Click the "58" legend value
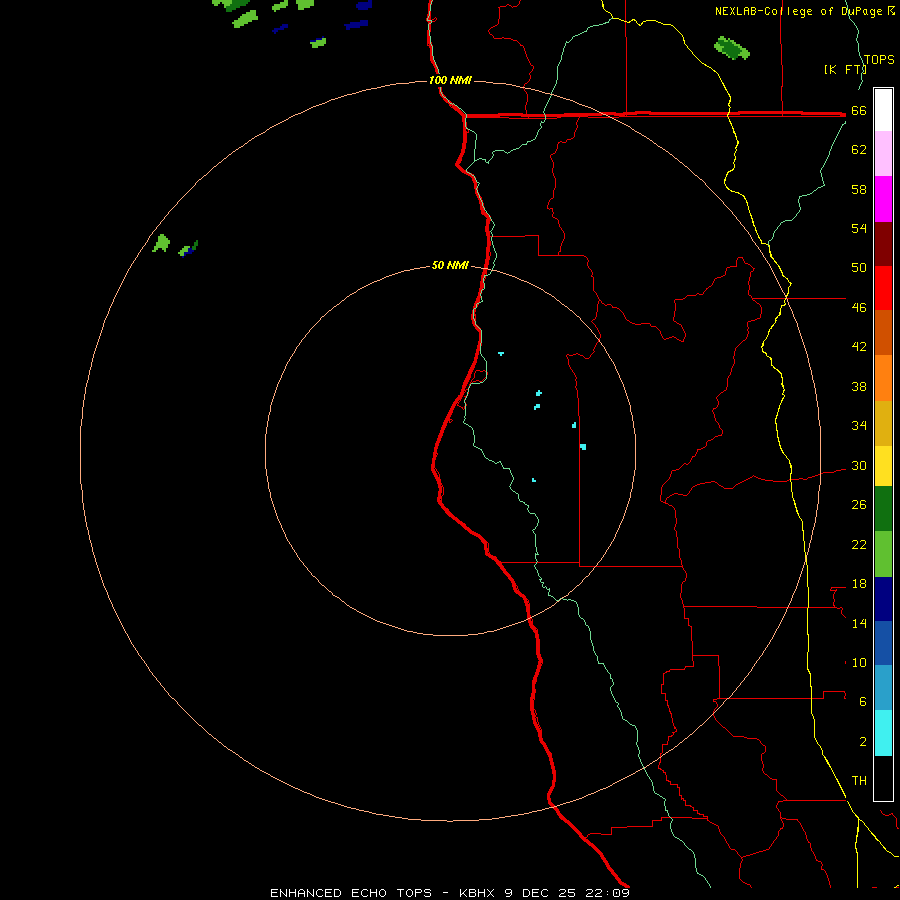This screenshot has width=900, height=900. (859, 189)
